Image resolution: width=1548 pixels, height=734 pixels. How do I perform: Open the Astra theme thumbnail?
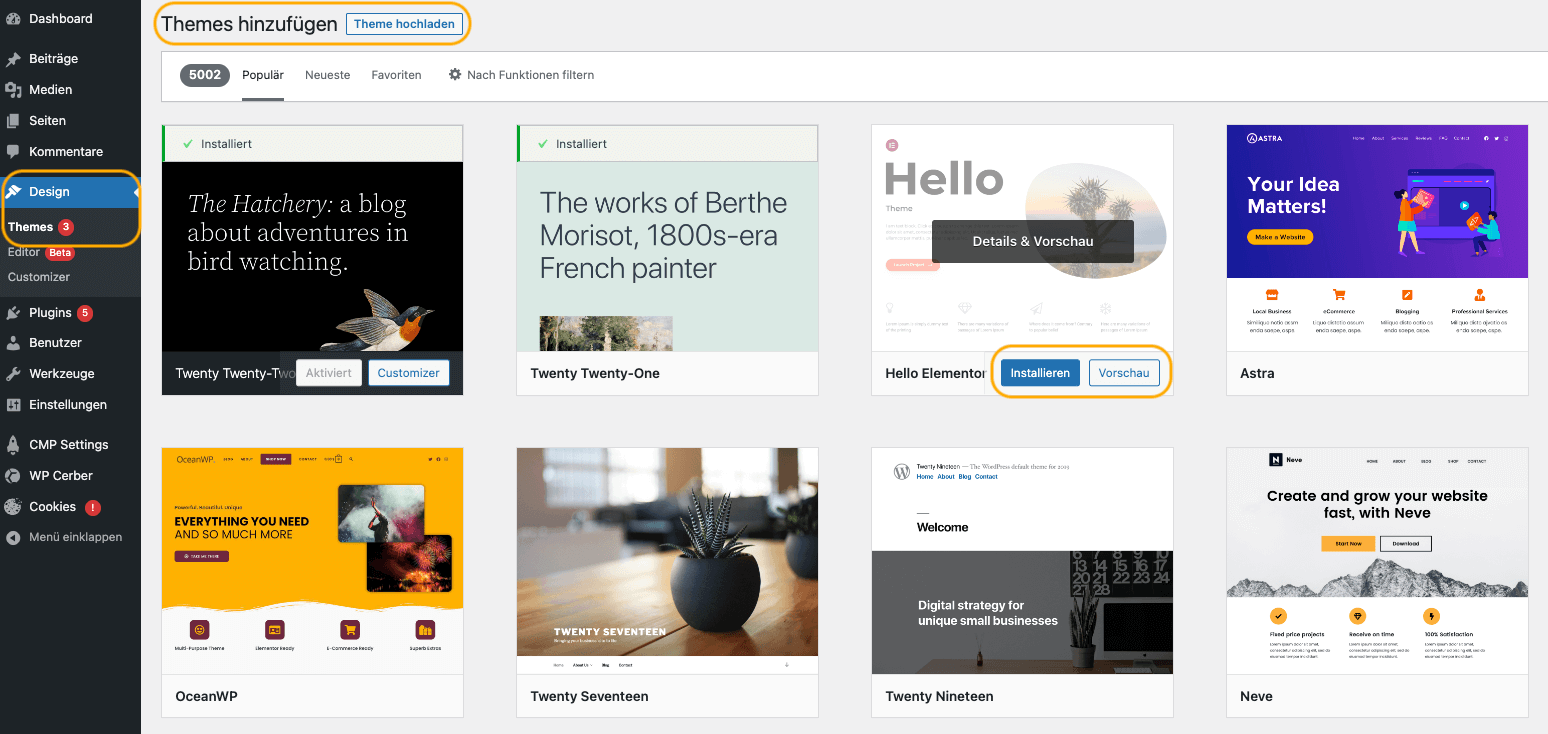click(x=1377, y=238)
